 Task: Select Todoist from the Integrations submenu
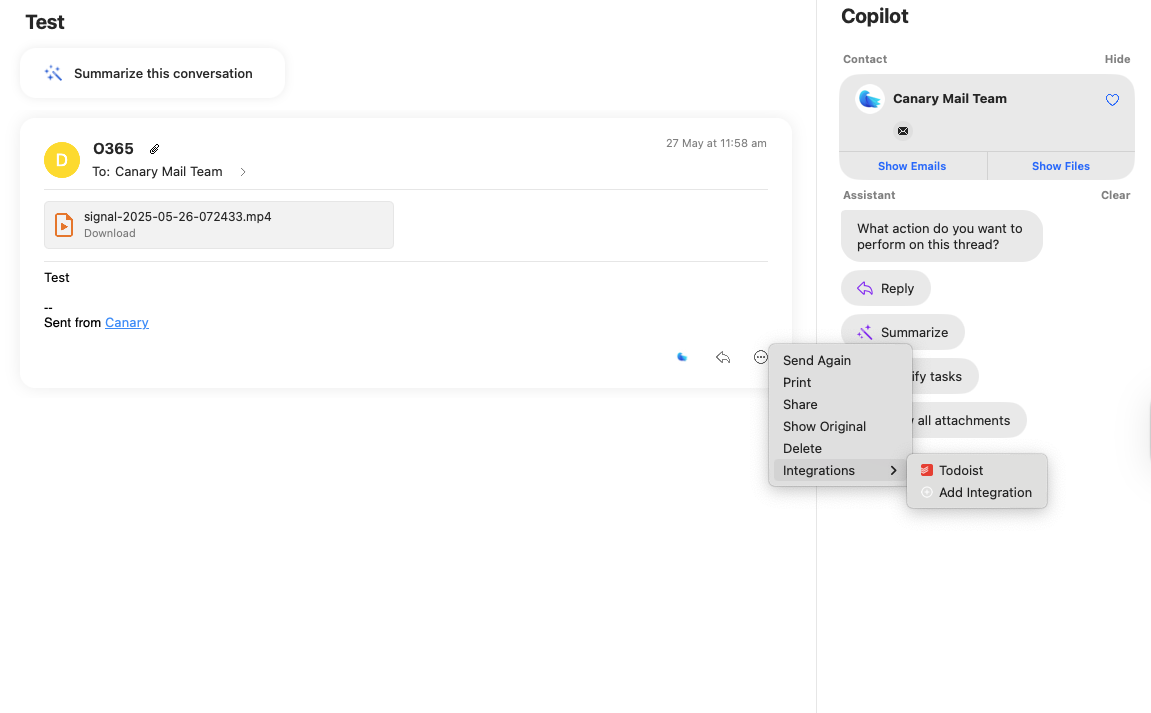(961, 471)
